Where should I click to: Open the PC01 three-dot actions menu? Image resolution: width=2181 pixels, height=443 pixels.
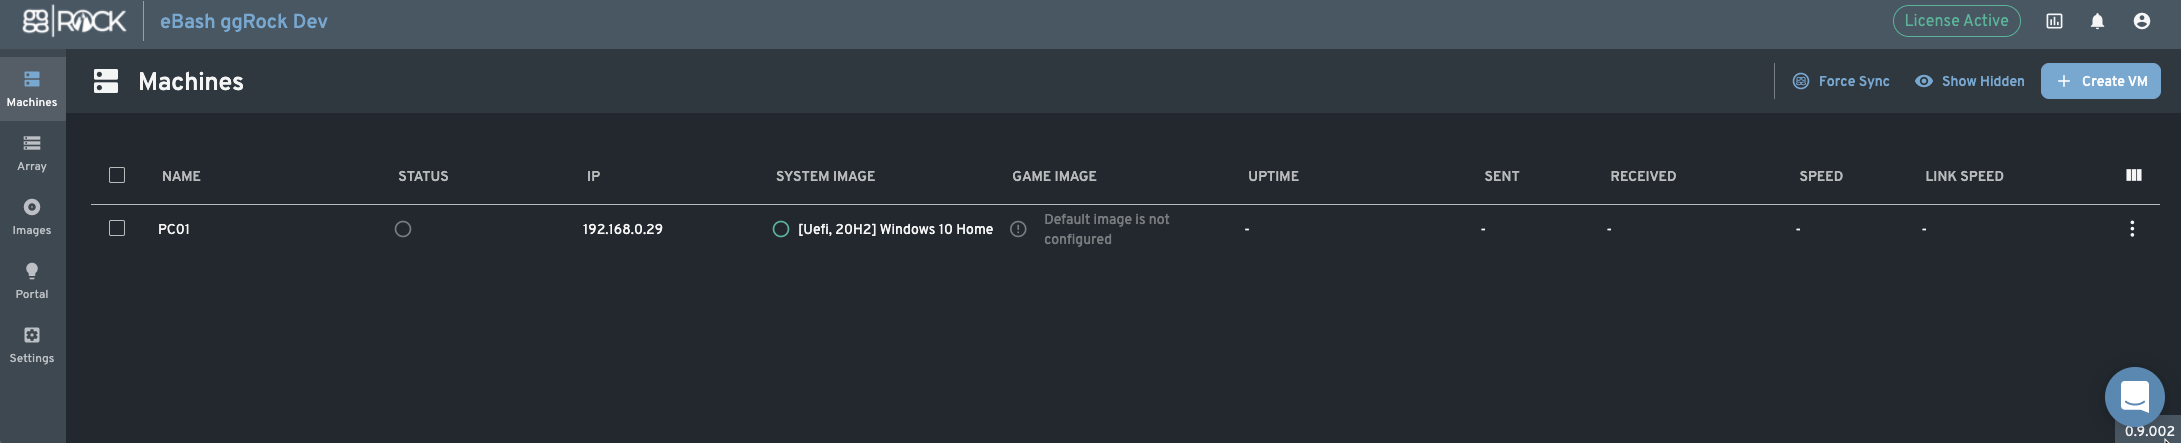[x=2132, y=229]
